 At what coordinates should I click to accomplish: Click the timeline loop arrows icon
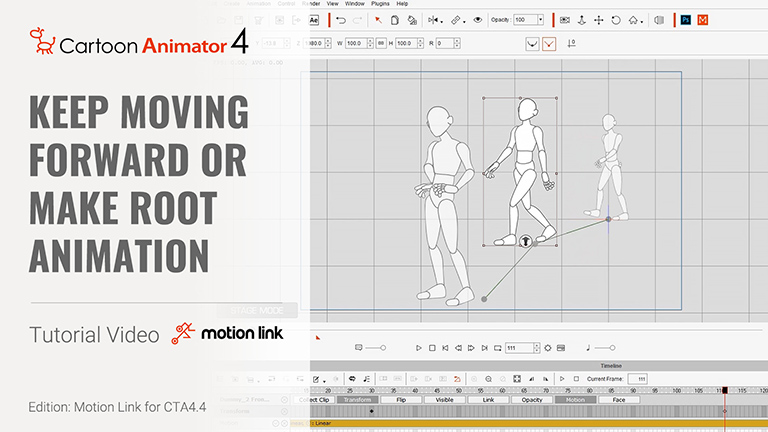[352, 379]
